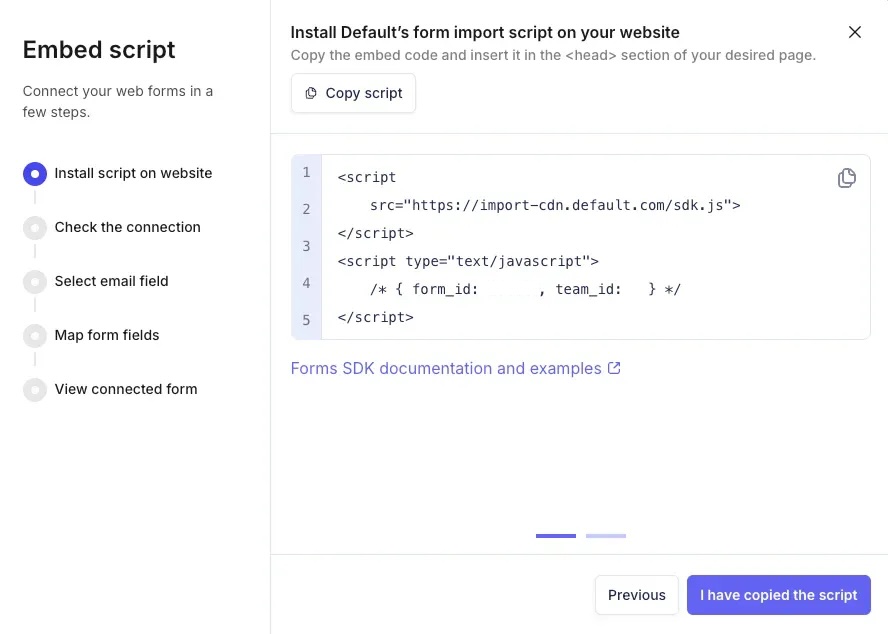Select the Check the connection step
Image resolution: width=888 pixels, height=634 pixels.
[127, 227]
